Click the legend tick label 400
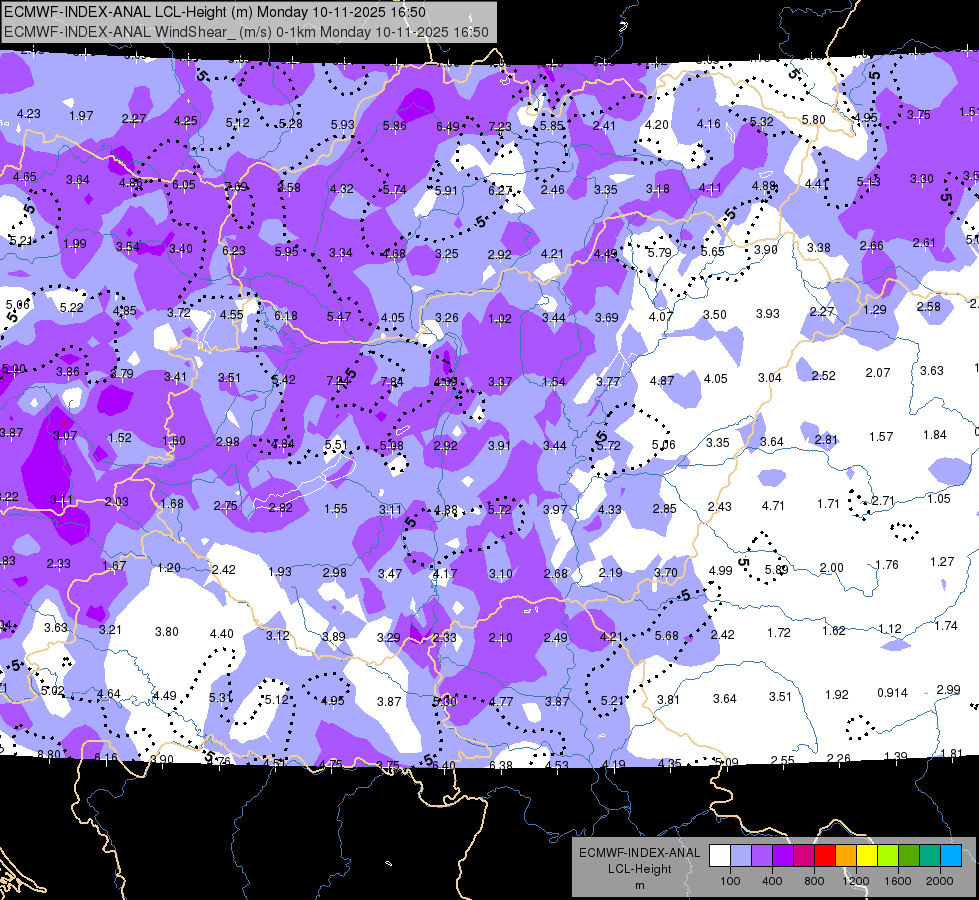The image size is (979, 900). tap(772, 881)
